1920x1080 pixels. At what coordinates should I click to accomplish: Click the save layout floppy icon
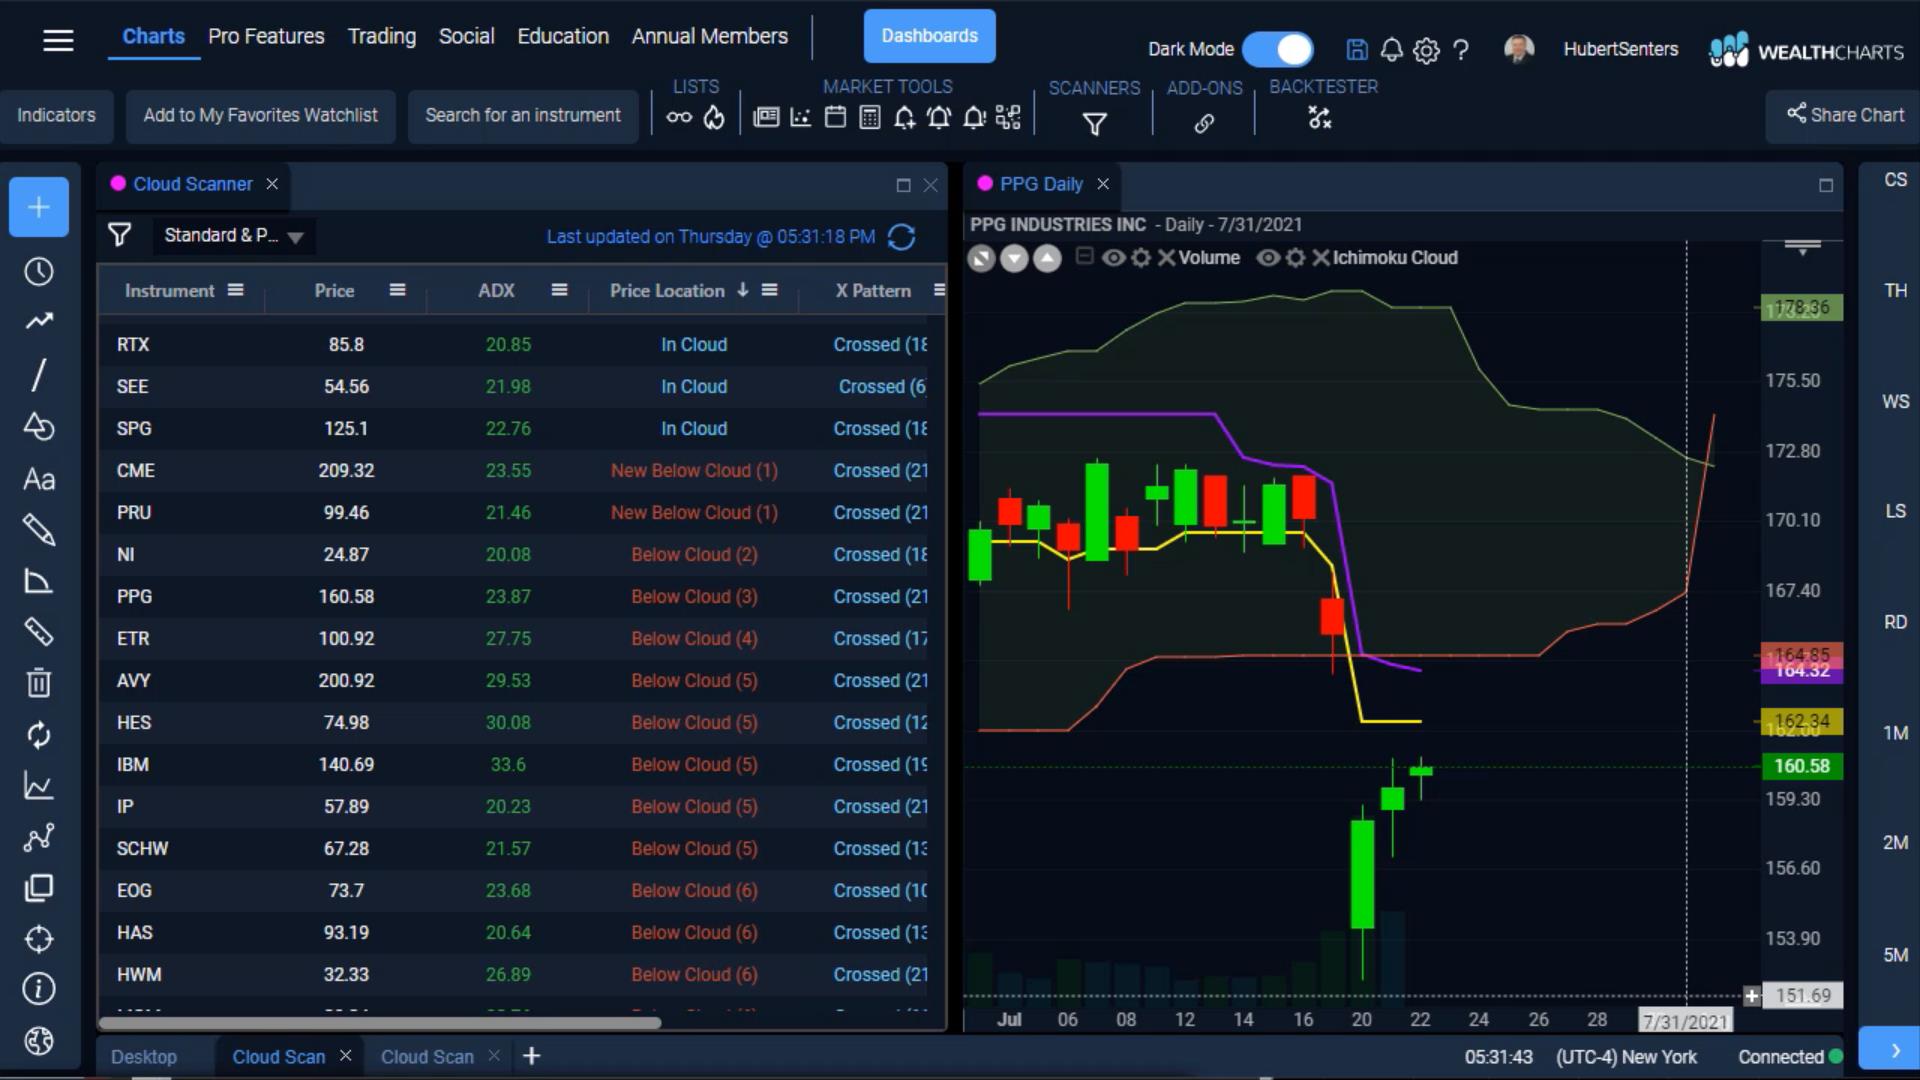tap(1357, 49)
